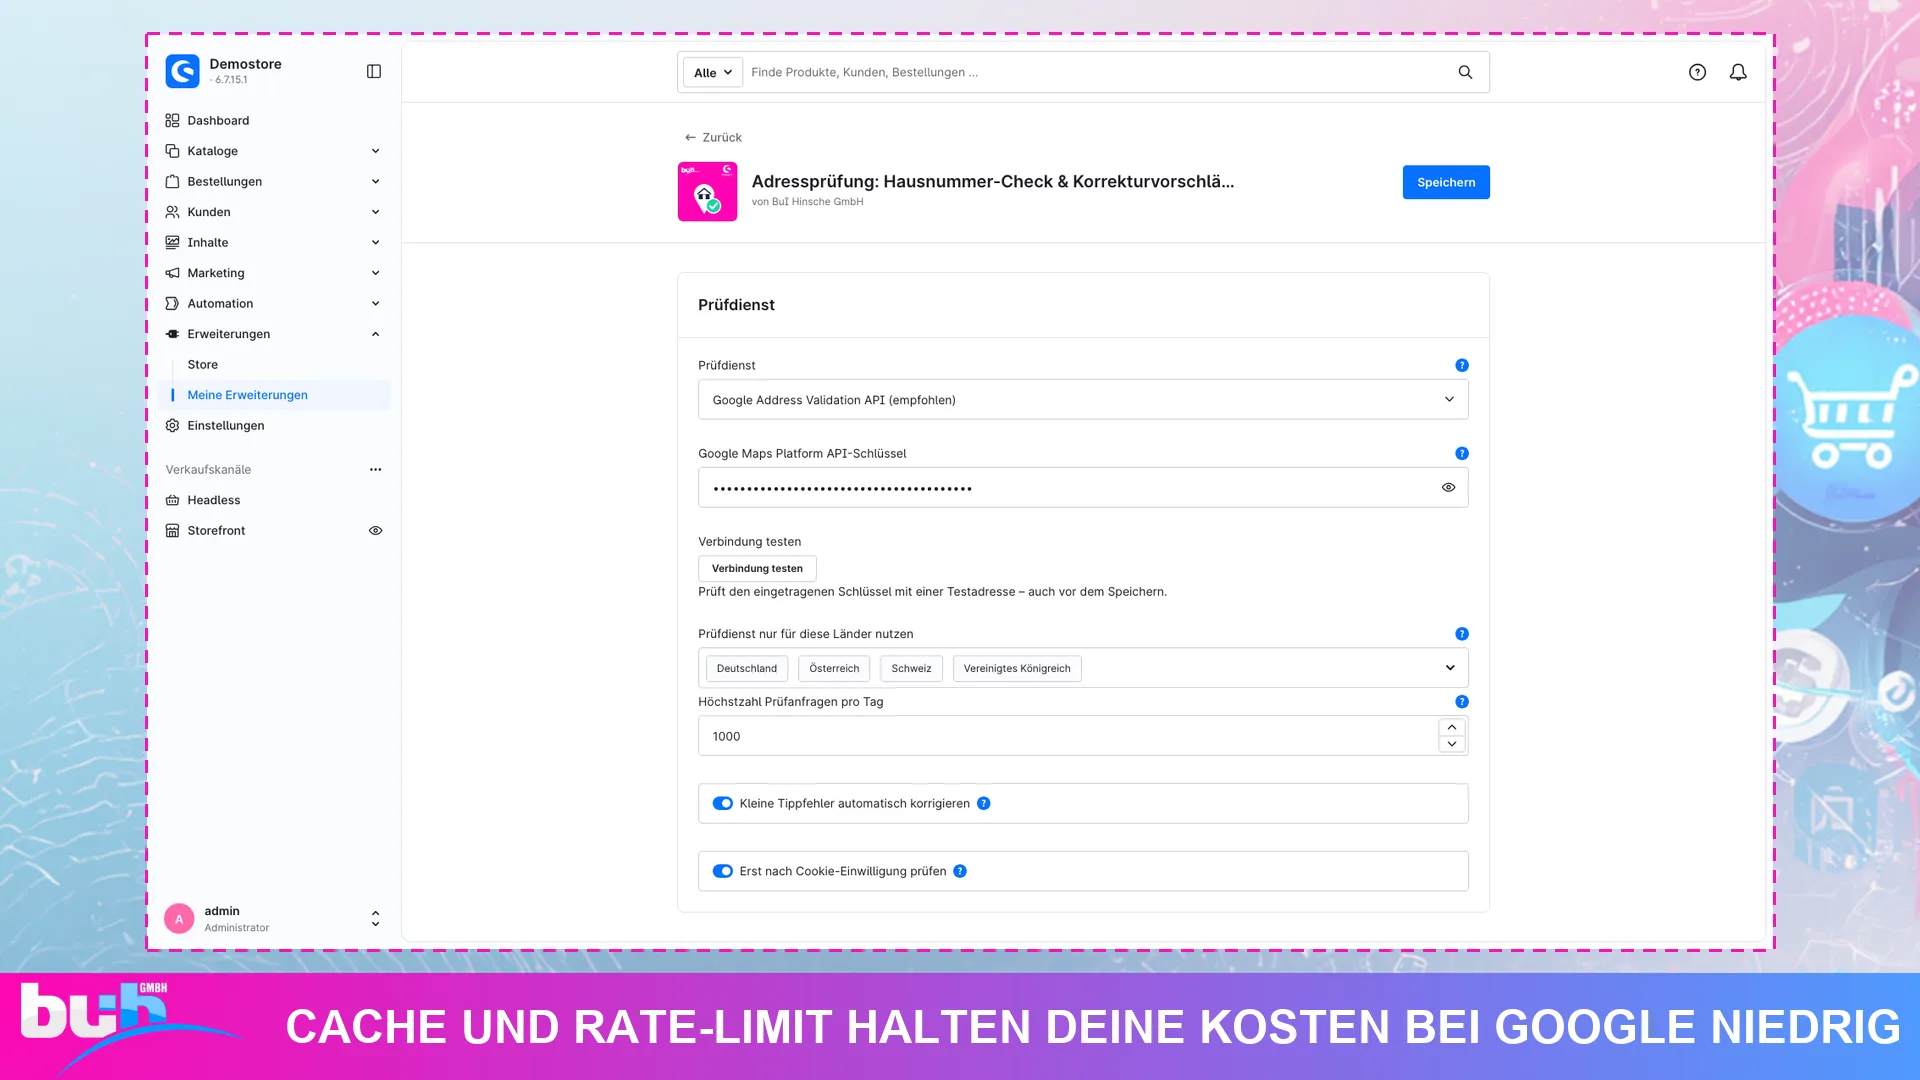Select Store under Erweiterungen
The height and width of the screenshot is (1080, 1920).
202,364
